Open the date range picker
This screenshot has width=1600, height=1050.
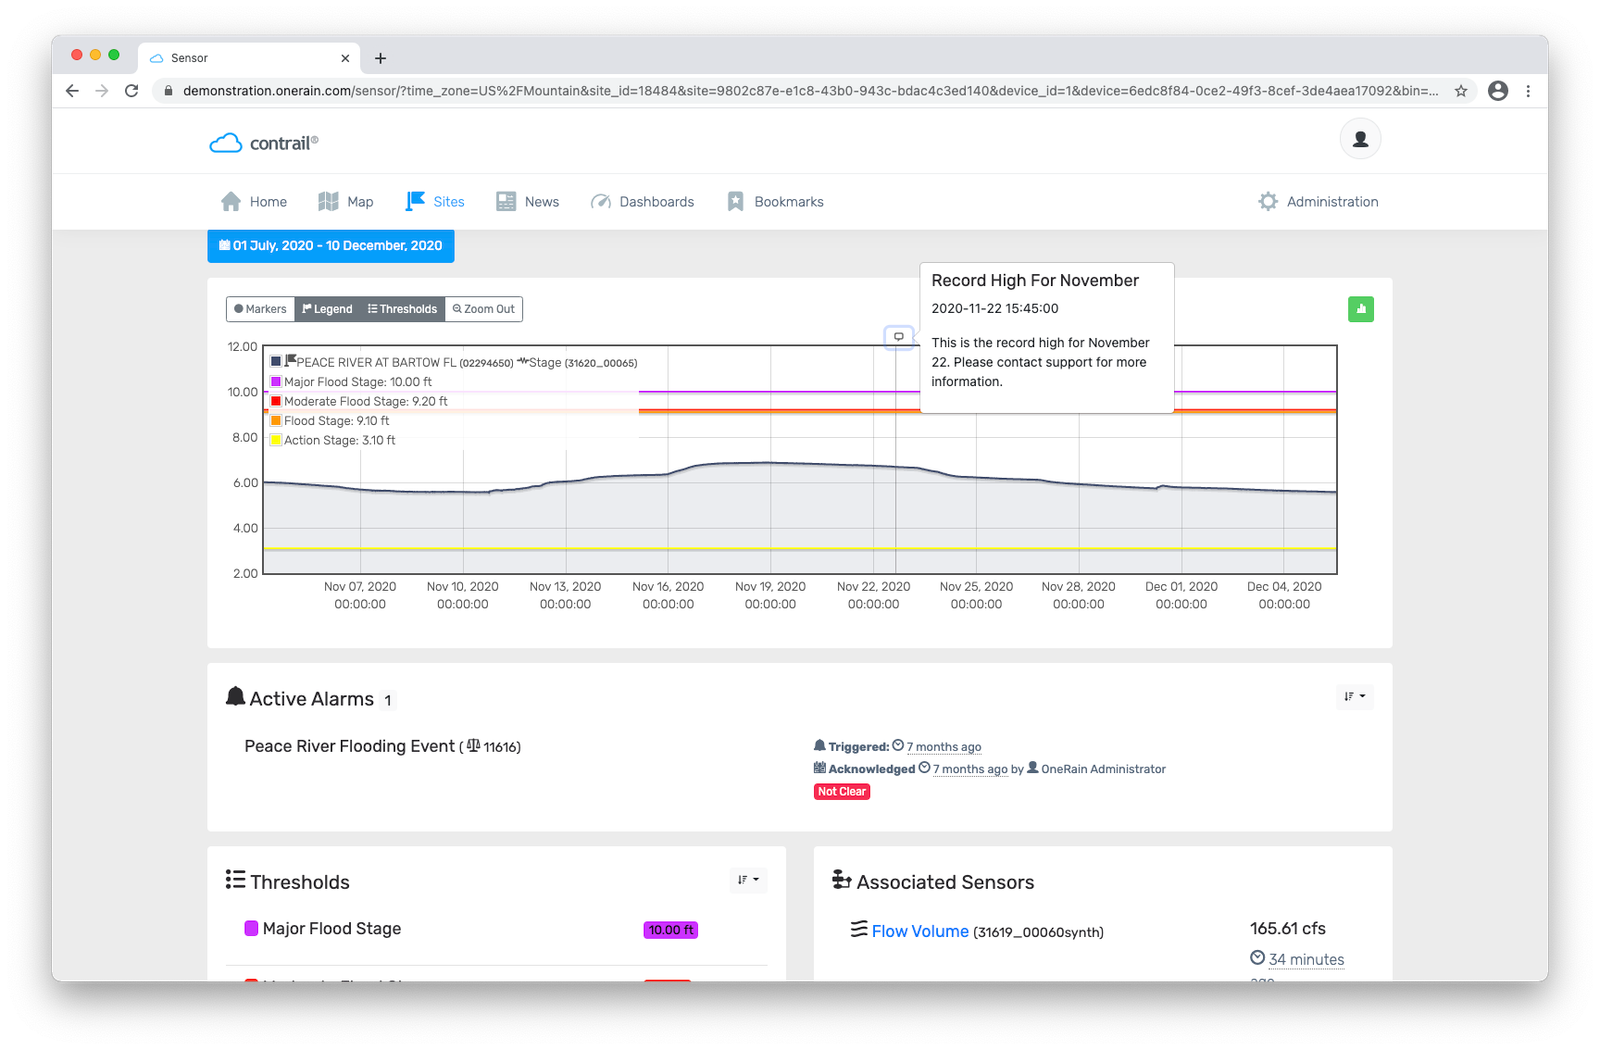pos(330,246)
